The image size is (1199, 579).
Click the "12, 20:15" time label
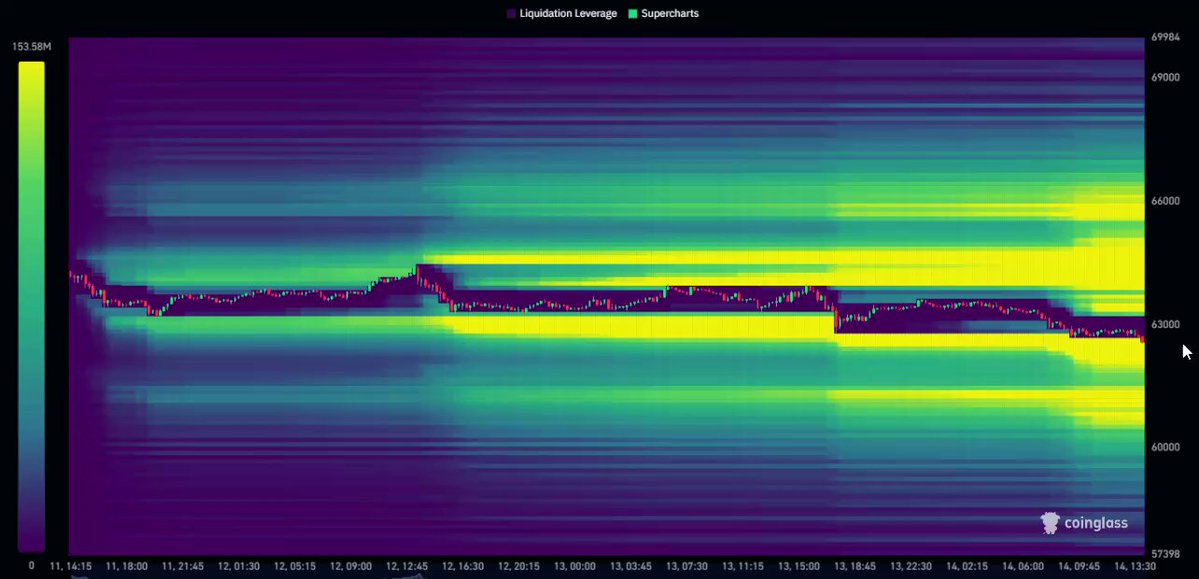pos(519,567)
